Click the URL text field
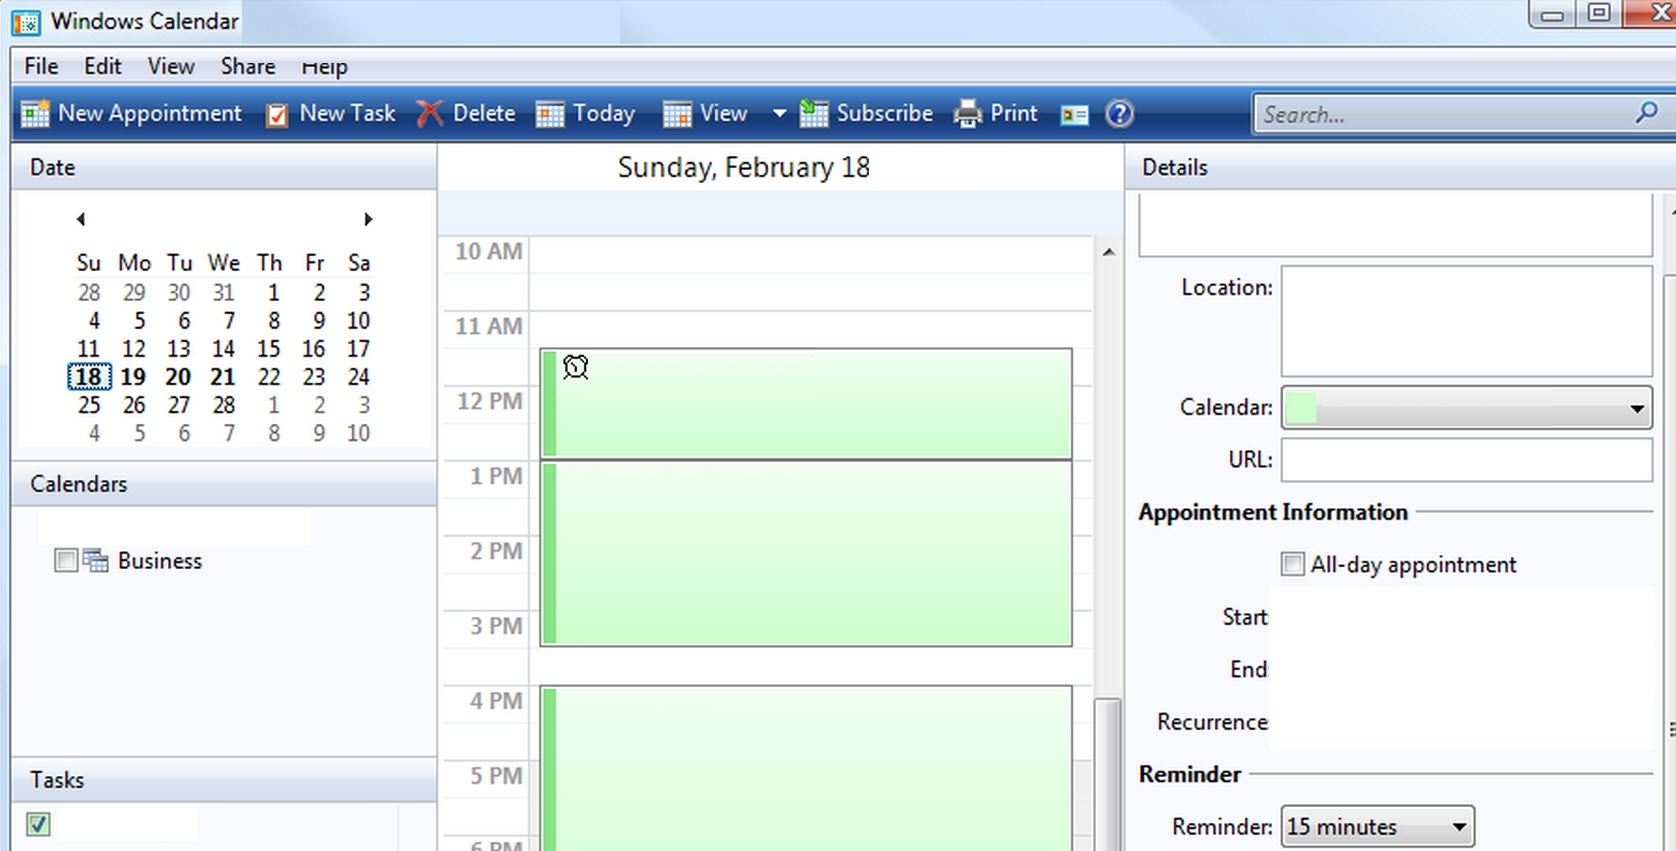This screenshot has width=1676, height=851. click(1466, 460)
